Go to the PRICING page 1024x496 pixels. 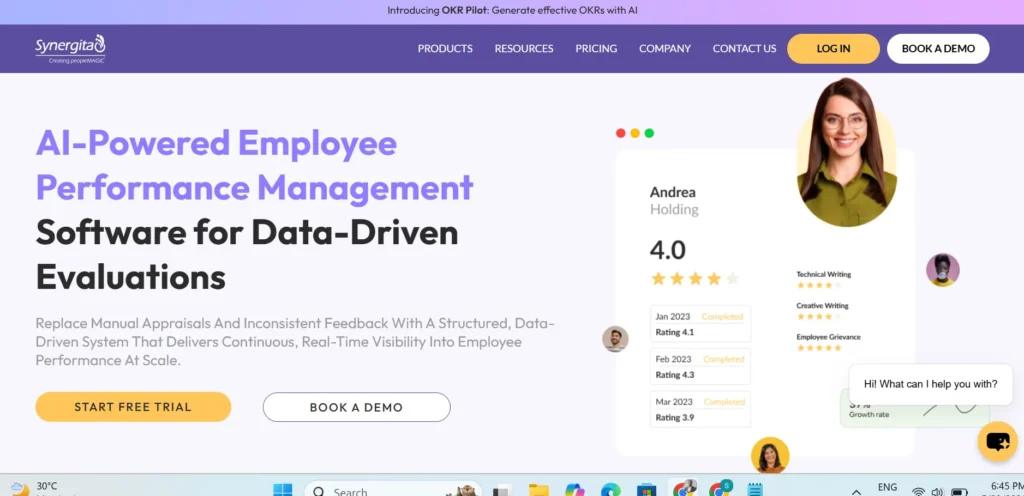click(596, 48)
